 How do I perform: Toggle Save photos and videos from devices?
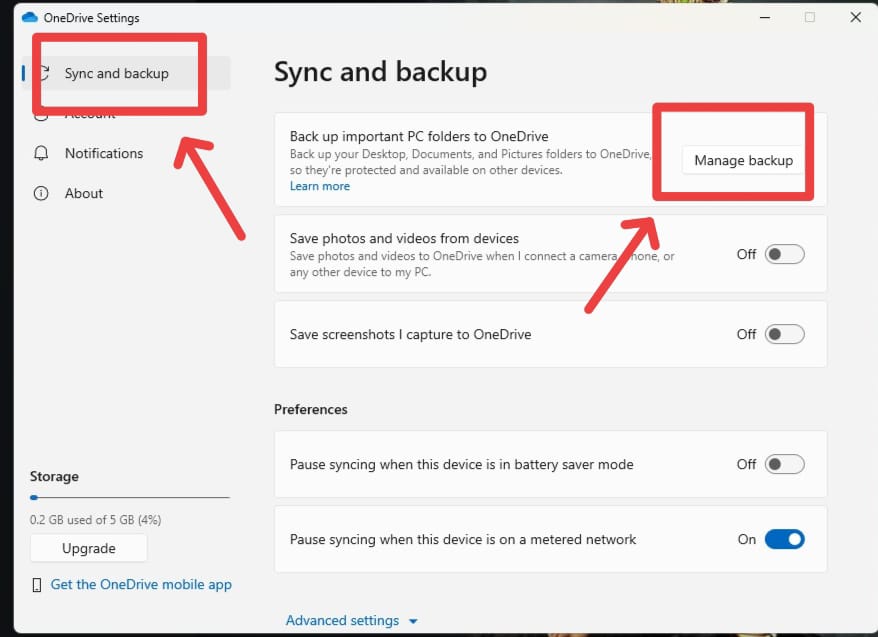(x=784, y=254)
